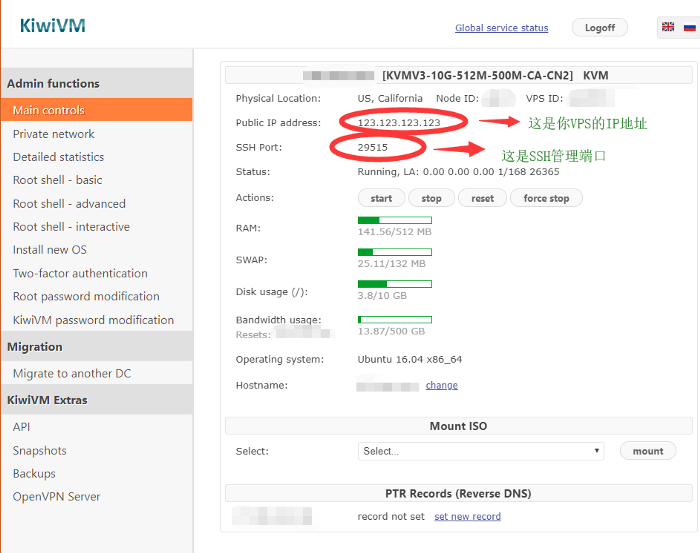700x553 pixels.
Task: Click the RAM usage progress bar
Action: click(x=394, y=220)
